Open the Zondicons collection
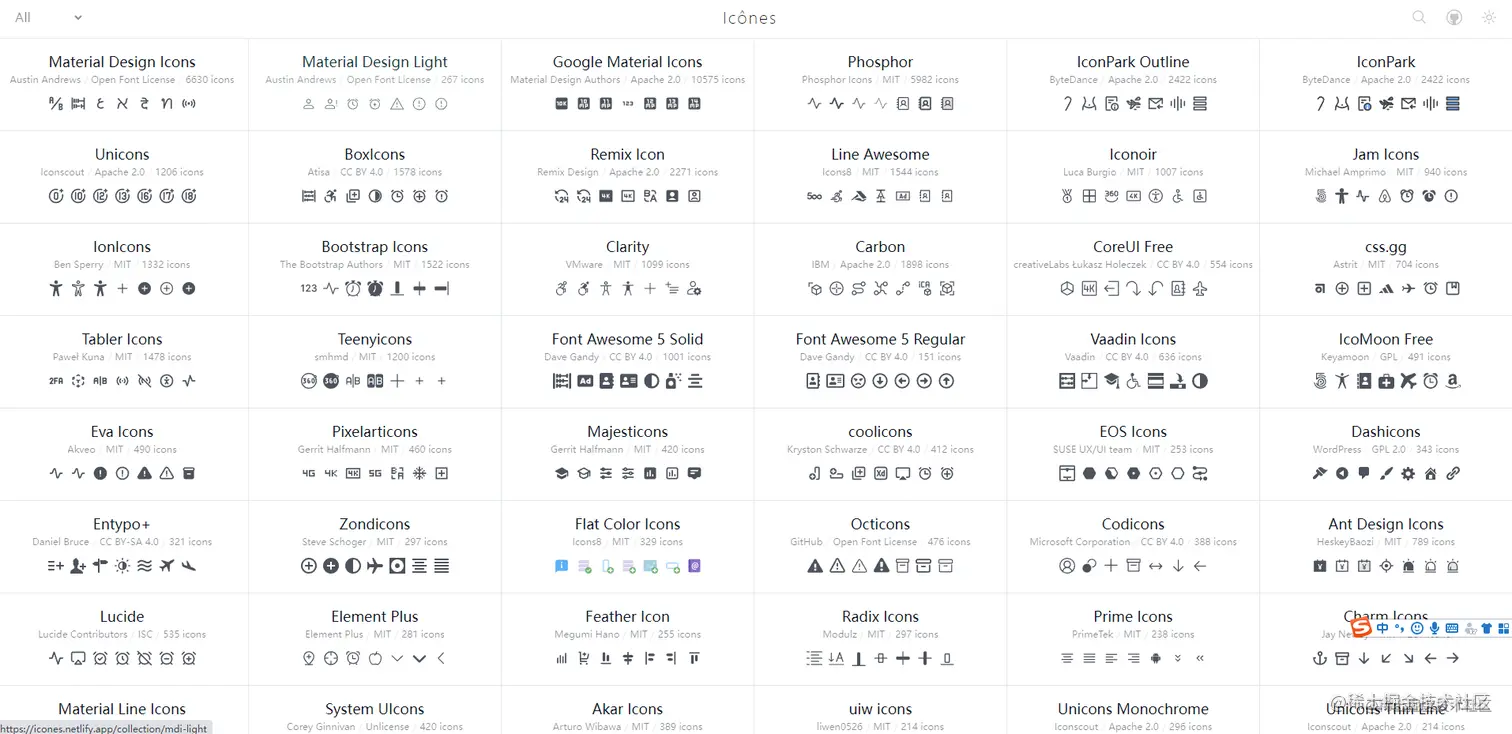 (x=375, y=524)
